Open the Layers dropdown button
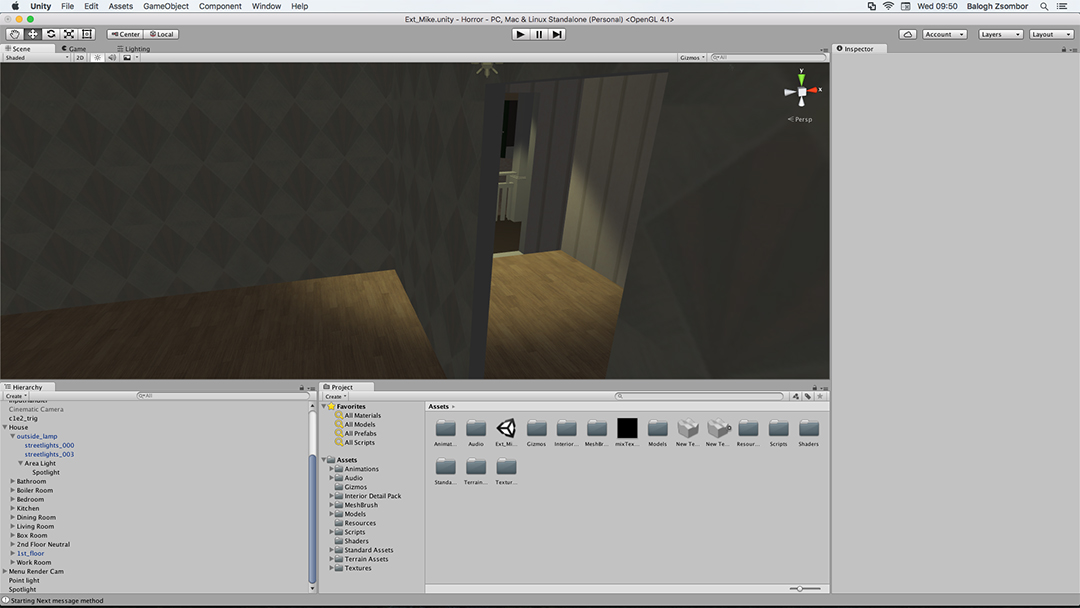The width and height of the screenshot is (1080, 608). point(999,34)
